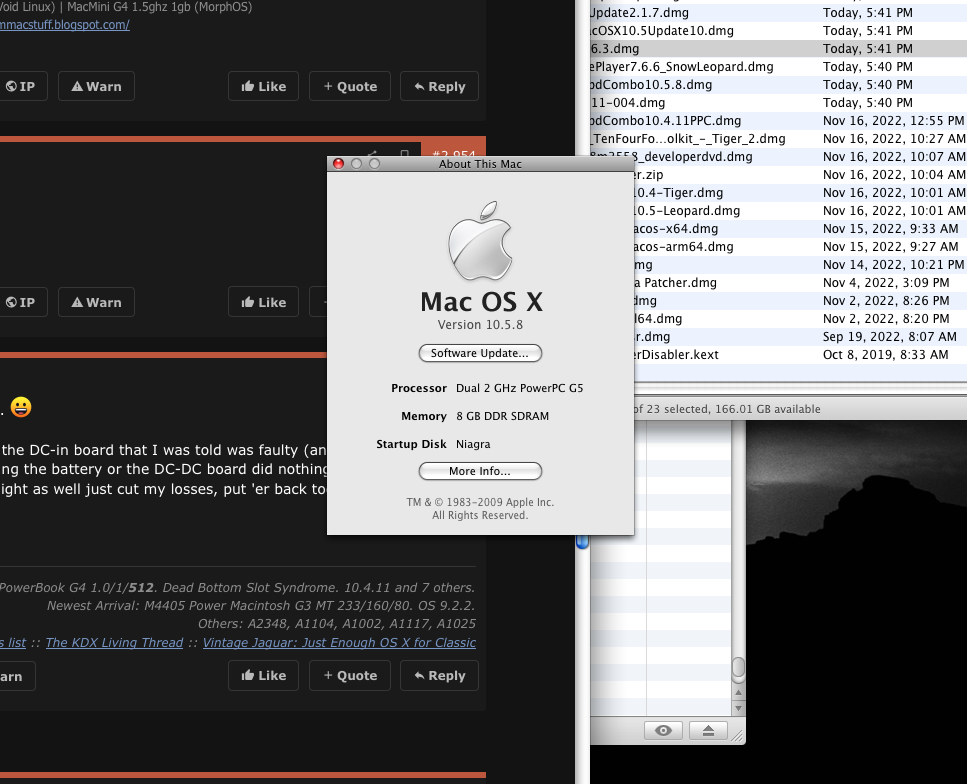
Task: Like the post with the blogspot link
Action: (x=263, y=86)
